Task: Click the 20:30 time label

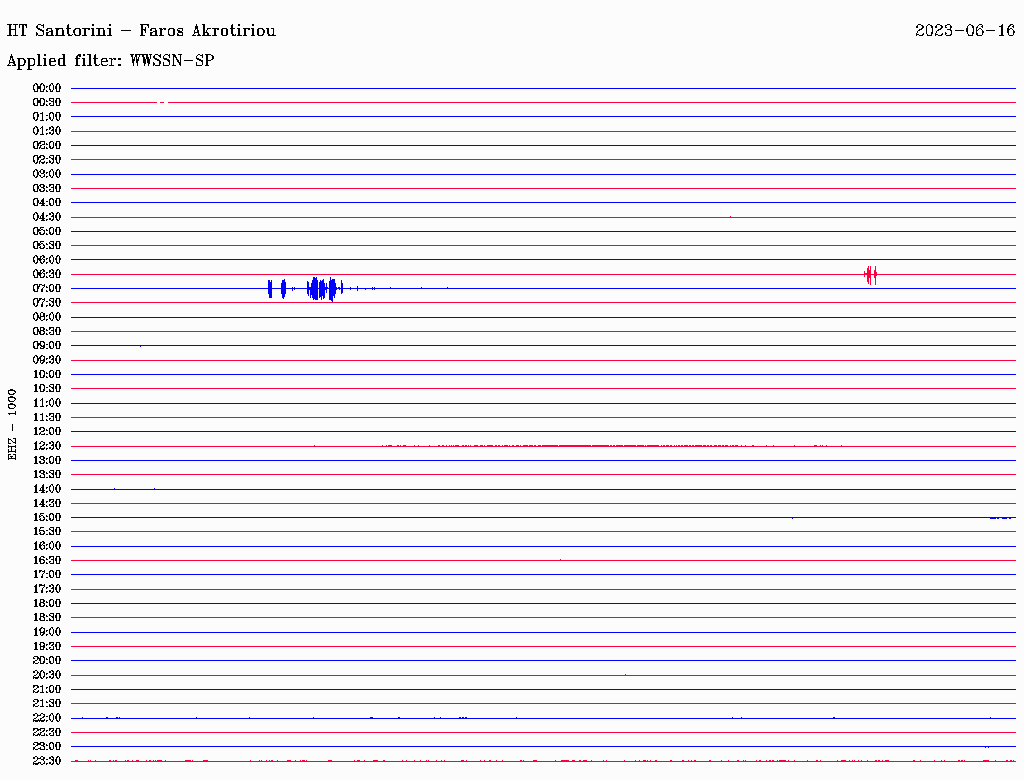Action: coord(47,675)
